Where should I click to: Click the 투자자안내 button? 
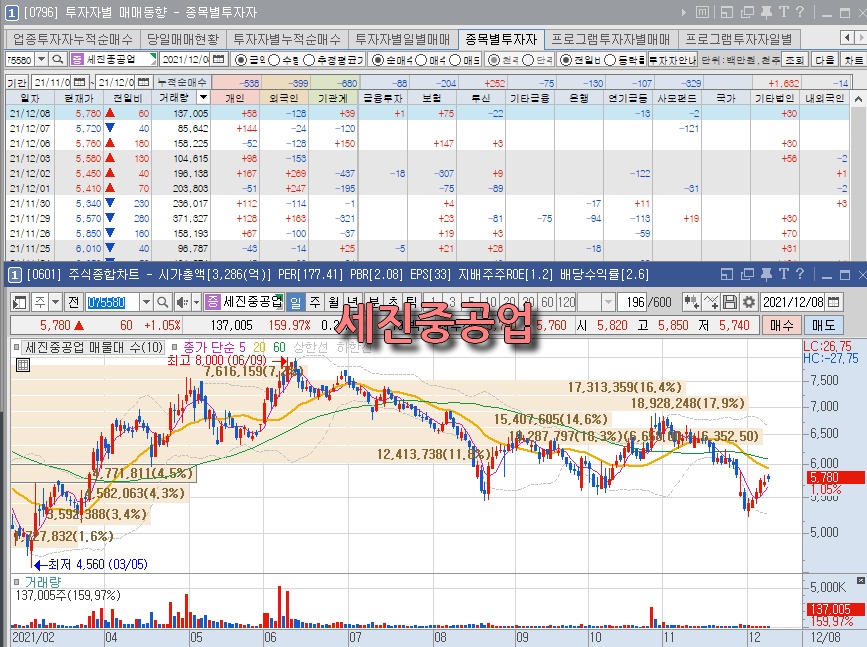pyautogui.click(x=672, y=59)
